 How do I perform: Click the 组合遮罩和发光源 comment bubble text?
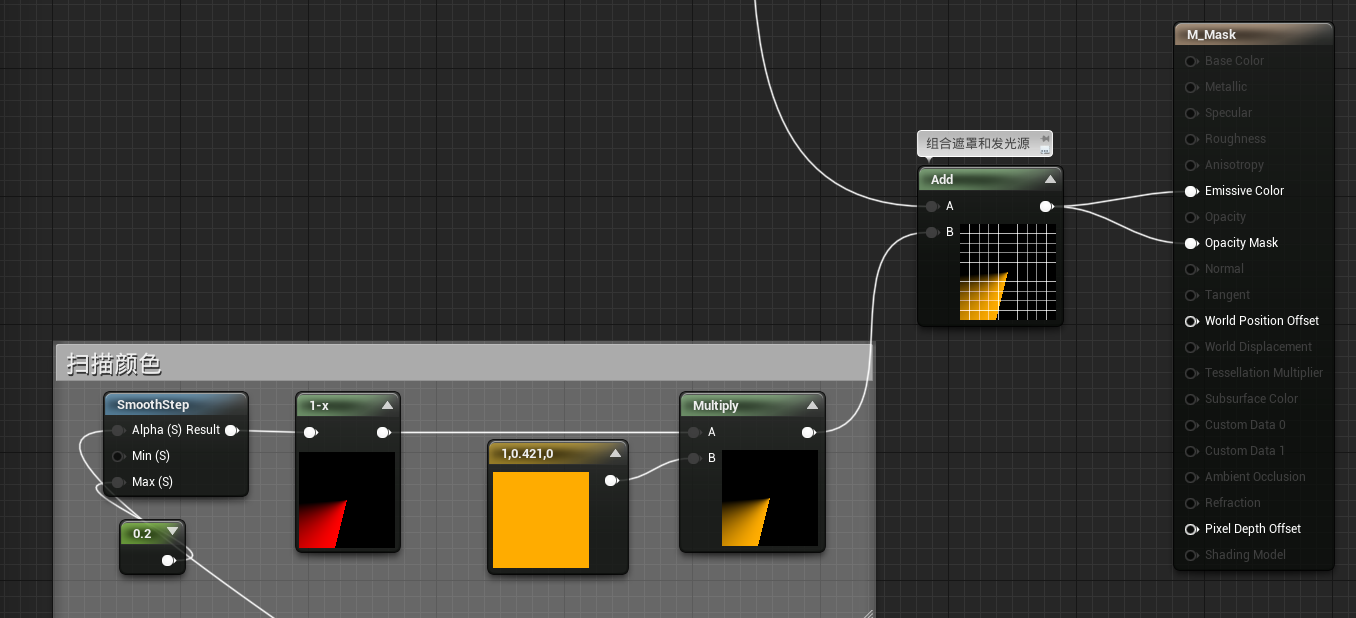(978, 144)
